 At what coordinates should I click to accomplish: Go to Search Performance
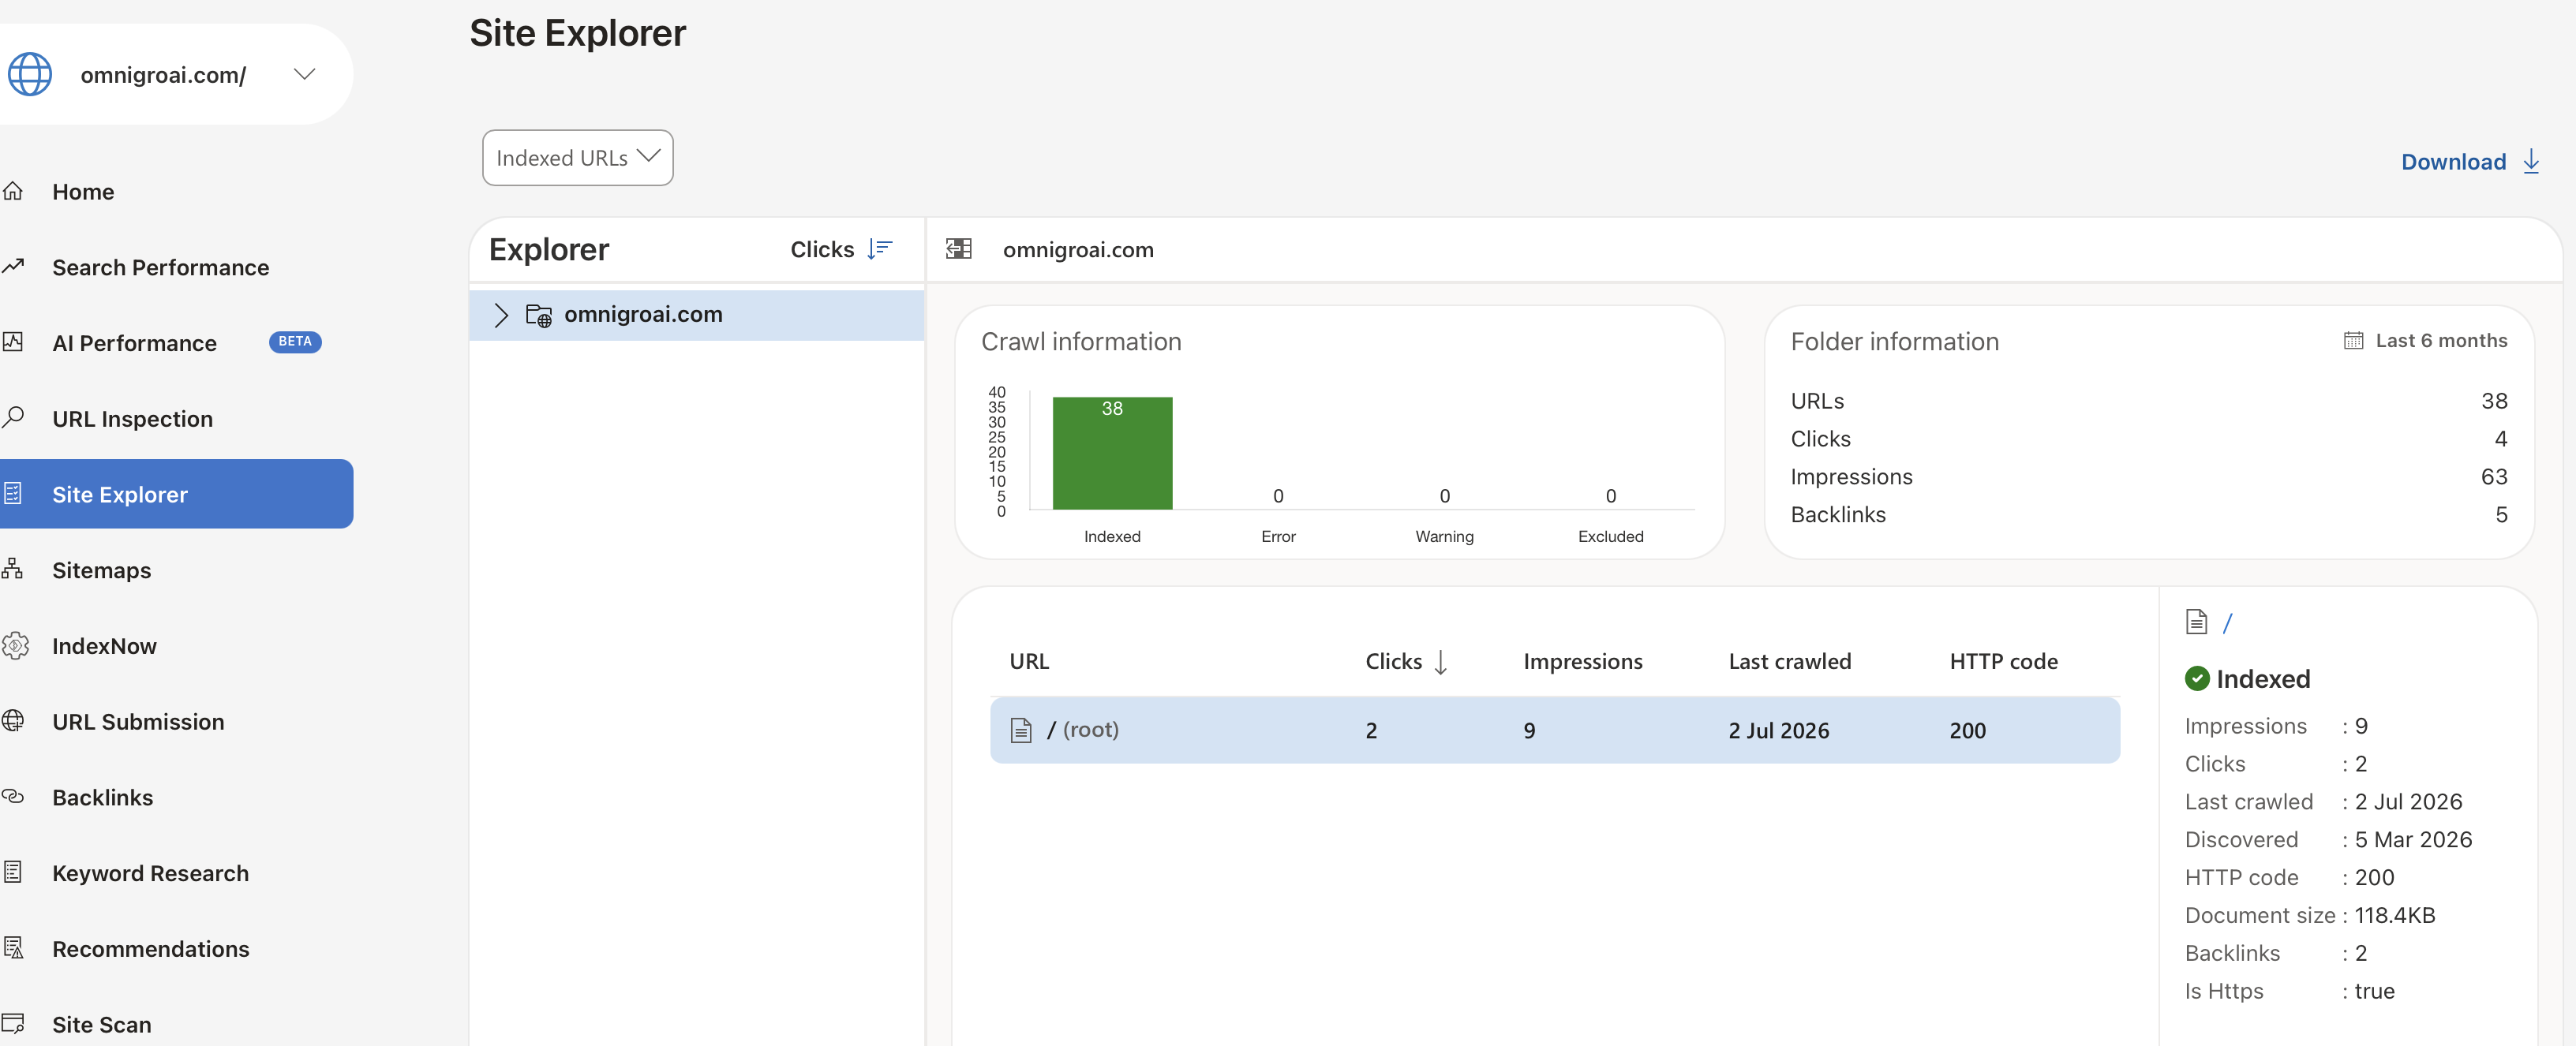160,267
